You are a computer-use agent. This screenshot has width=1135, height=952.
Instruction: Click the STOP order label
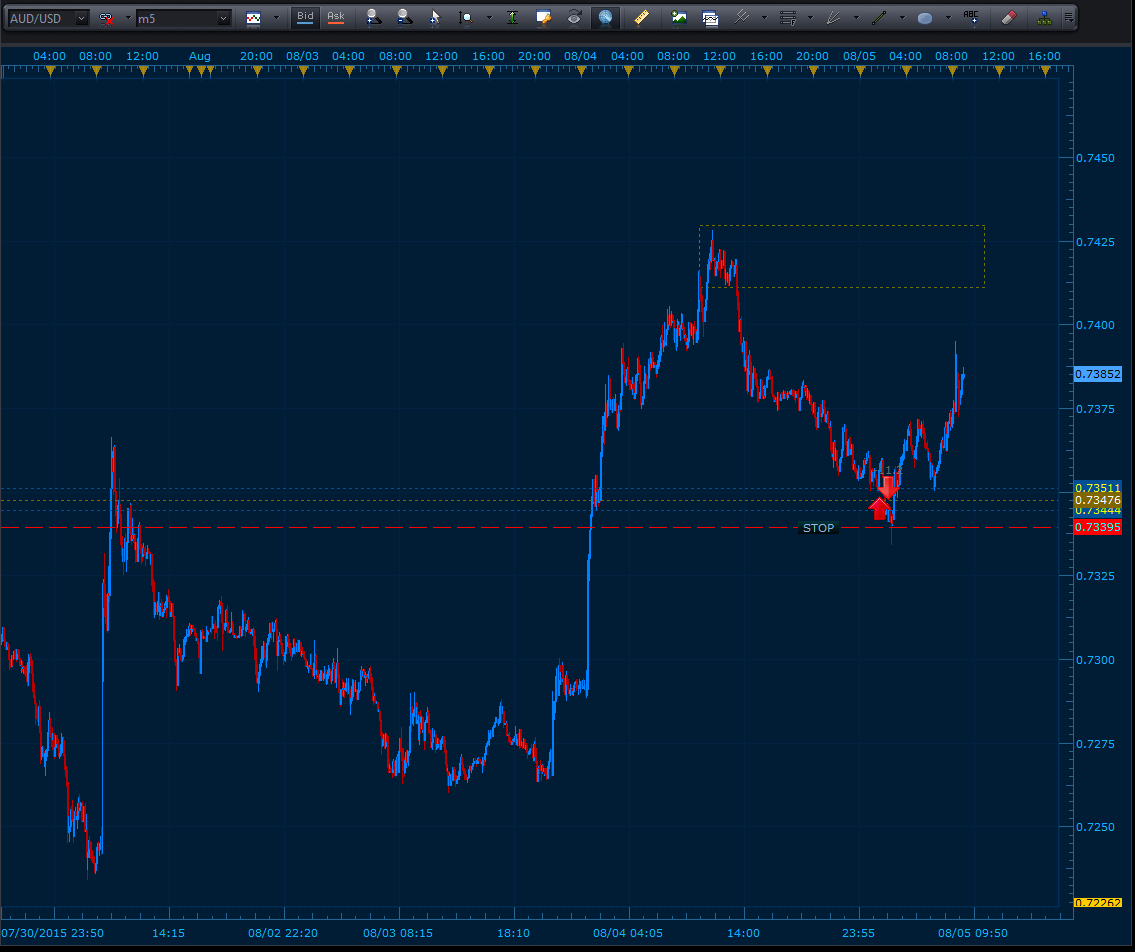pyautogui.click(x=818, y=528)
